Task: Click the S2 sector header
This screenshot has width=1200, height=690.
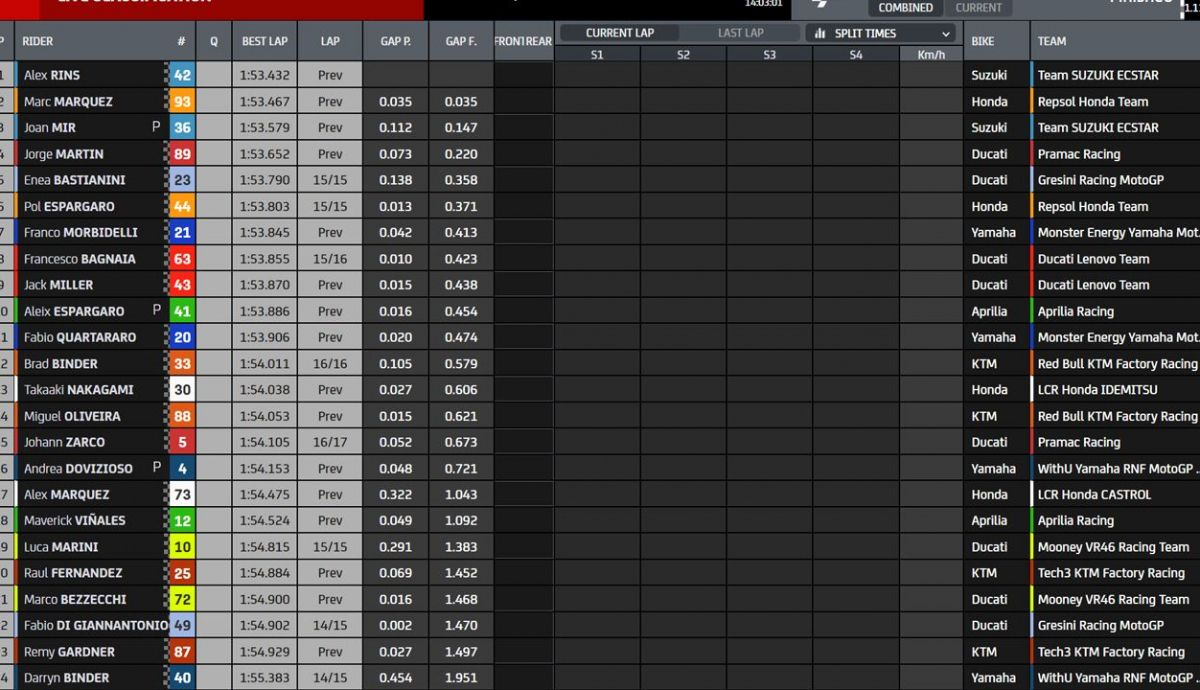Action: click(x=683, y=55)
